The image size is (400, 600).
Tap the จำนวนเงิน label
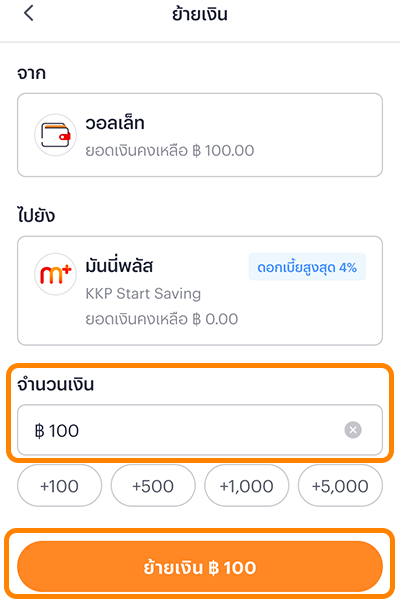click(x=56, y=384)
